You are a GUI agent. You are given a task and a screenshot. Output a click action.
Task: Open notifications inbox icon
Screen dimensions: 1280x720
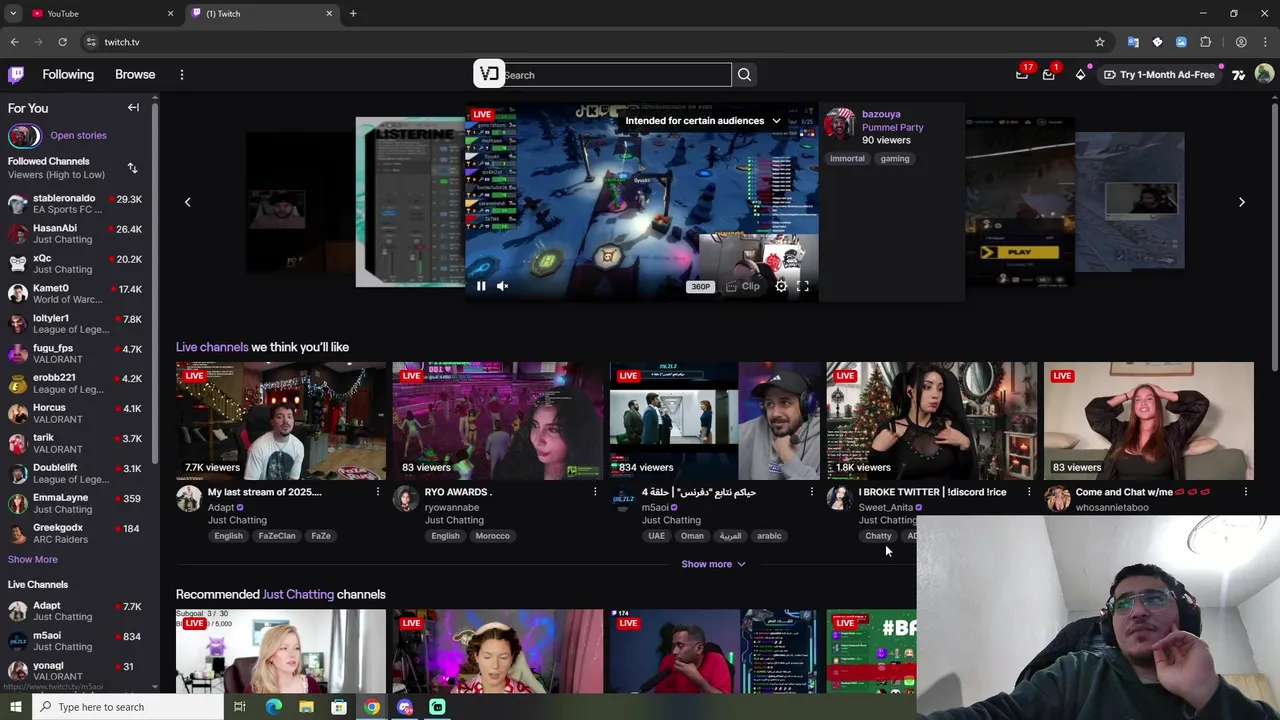click(x=1049, y=74)
